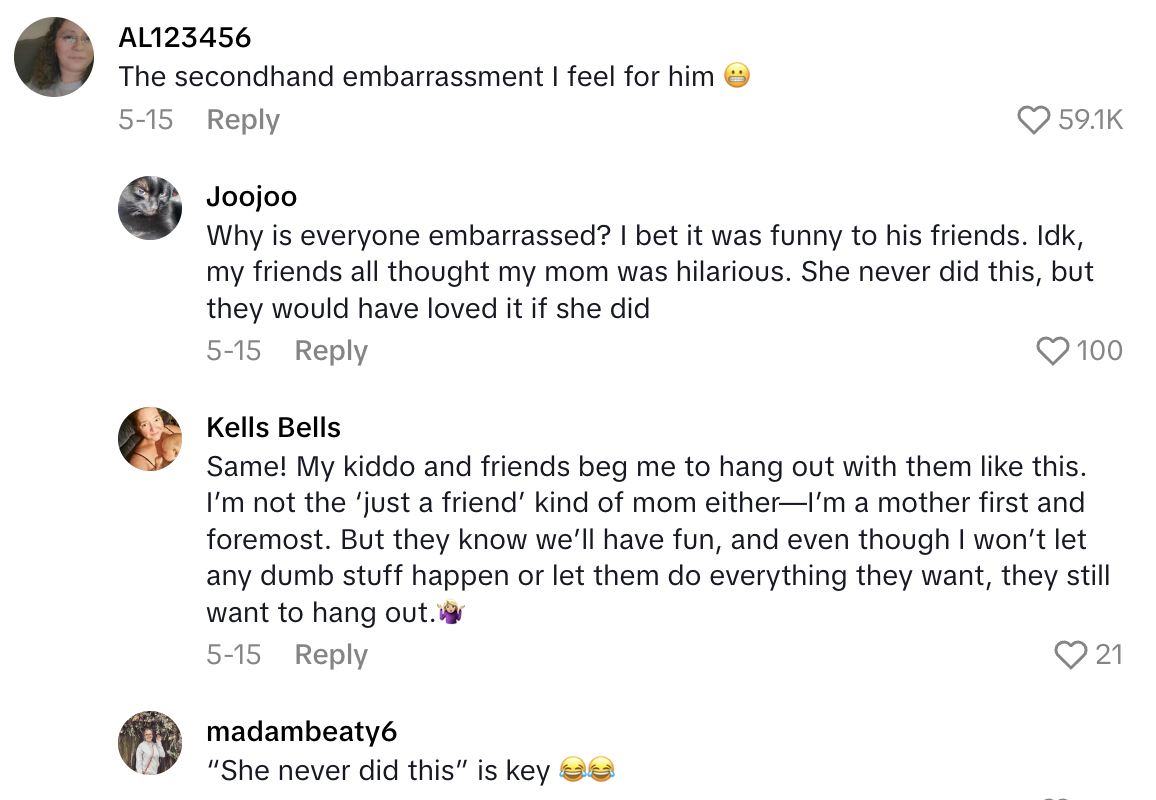The image size is (1156, 800).
Task: Select the 5-15 timestamp on Joojoo's reply
Action: (233, 350)
